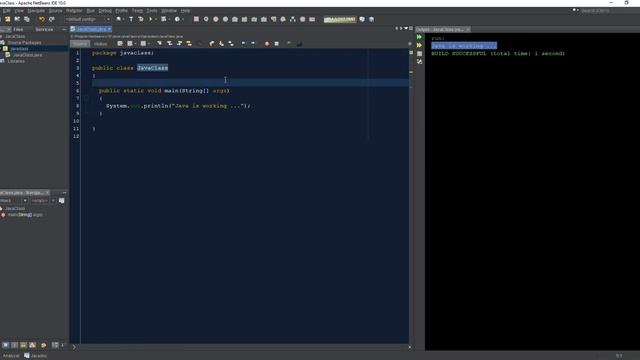Select JavaClass project root node
The width and height of the screenshot is (640, 360).
point(15,36)
